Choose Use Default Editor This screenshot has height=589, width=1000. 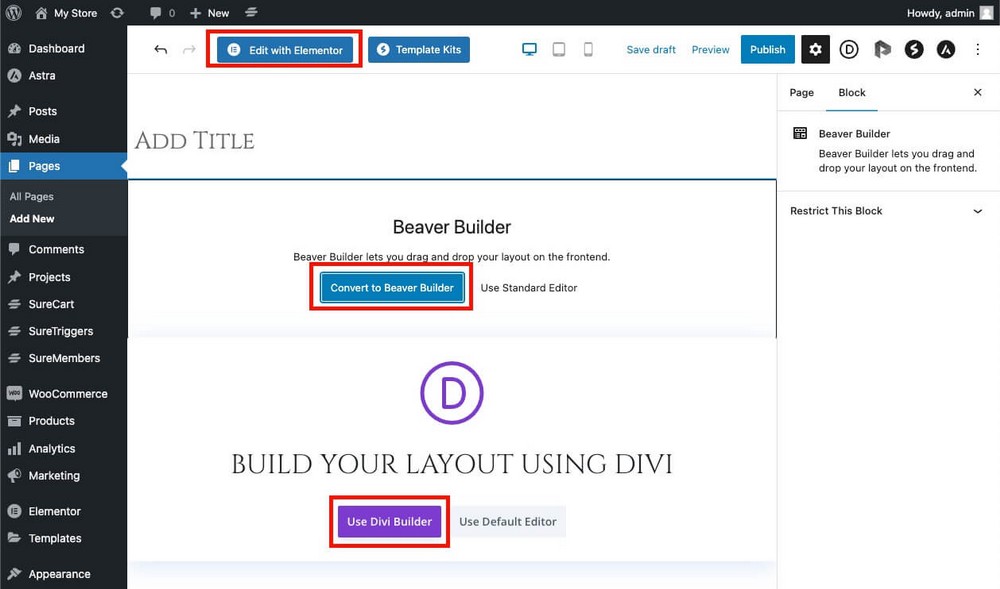point(508,521)
